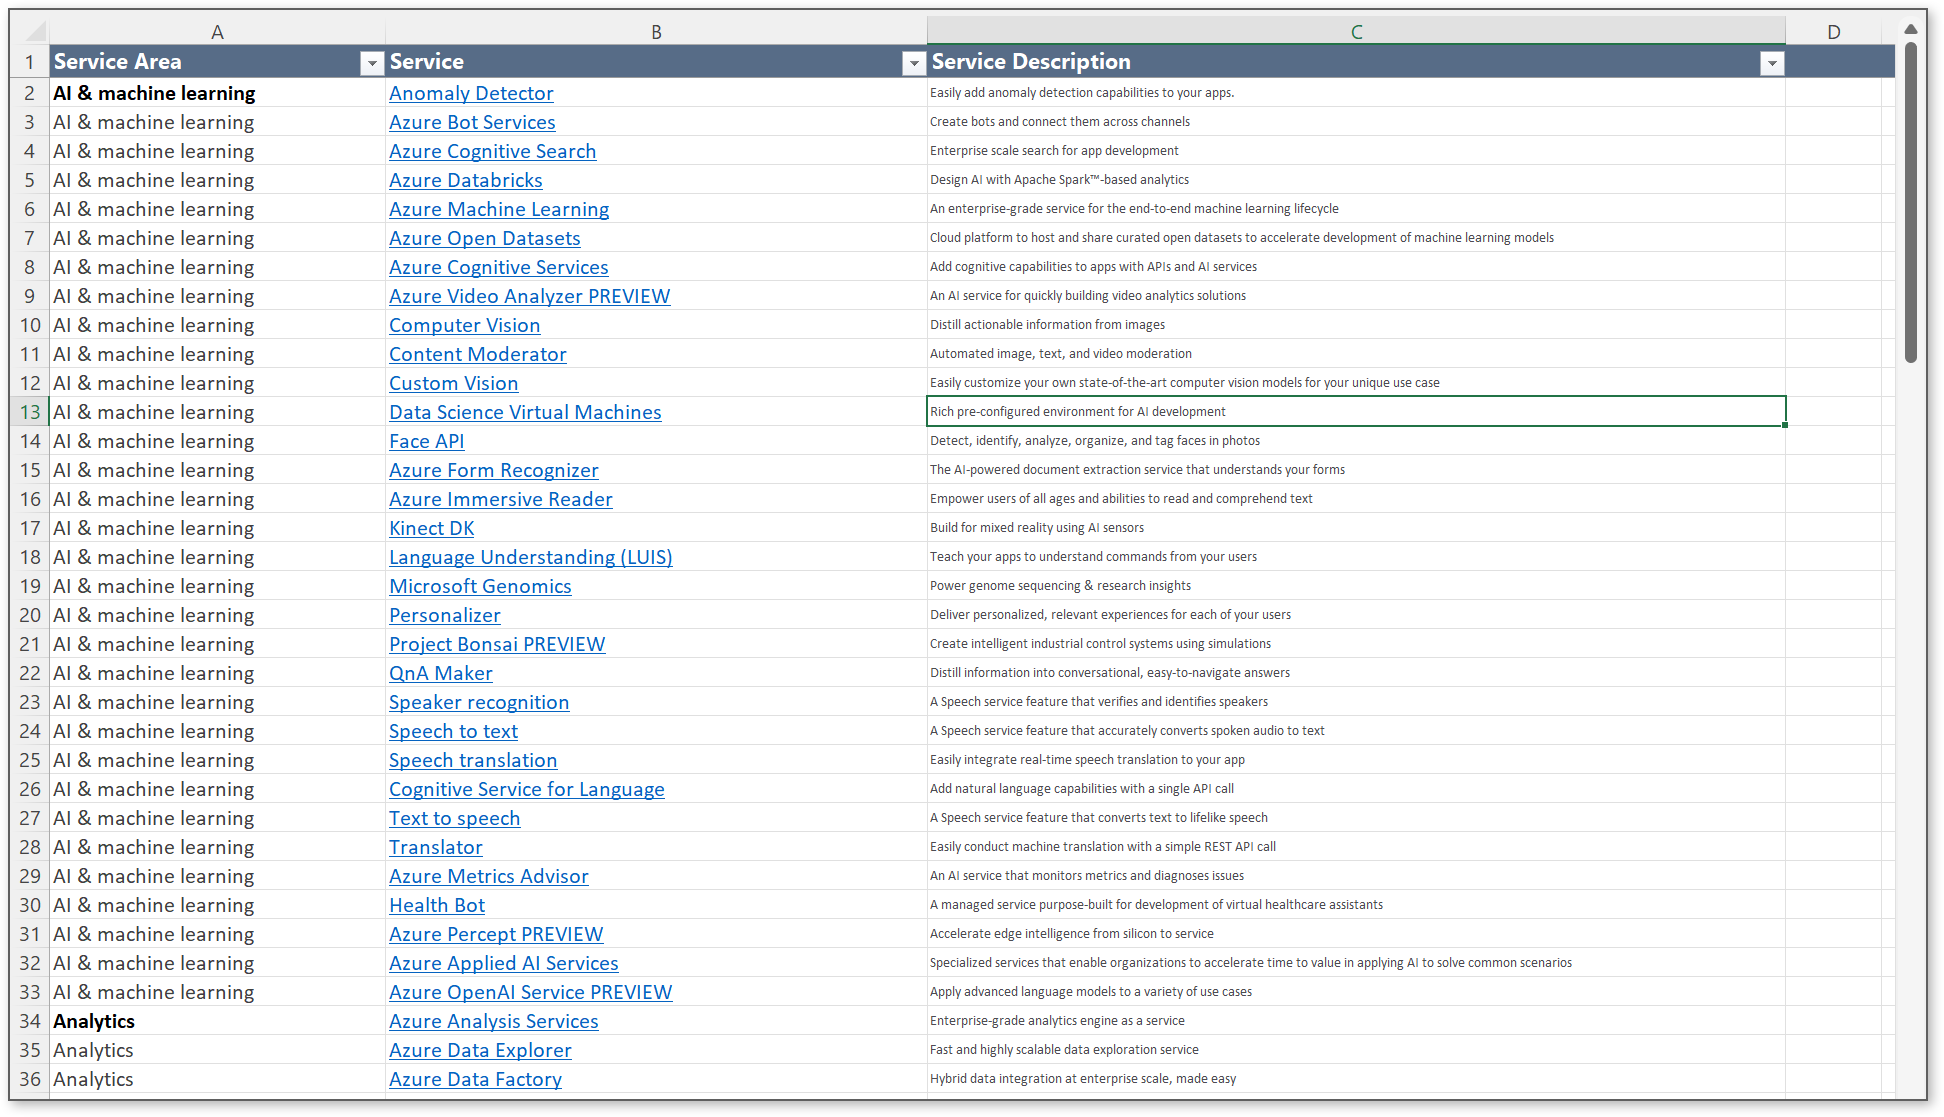Select column C header
Viewport: 1944px width, 1117px height.
click(1356, 32)
